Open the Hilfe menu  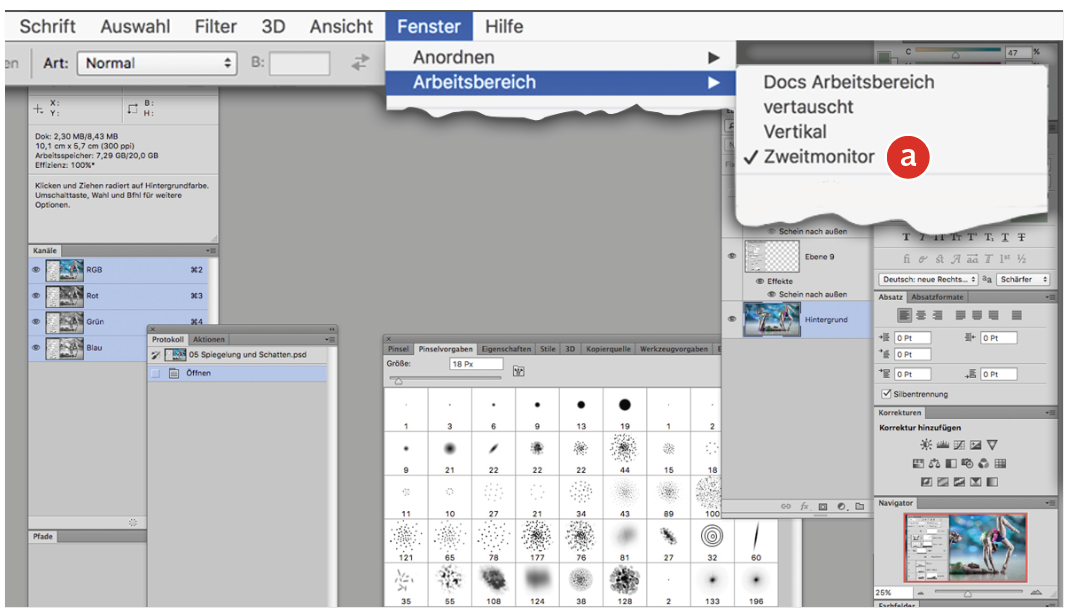504,27
